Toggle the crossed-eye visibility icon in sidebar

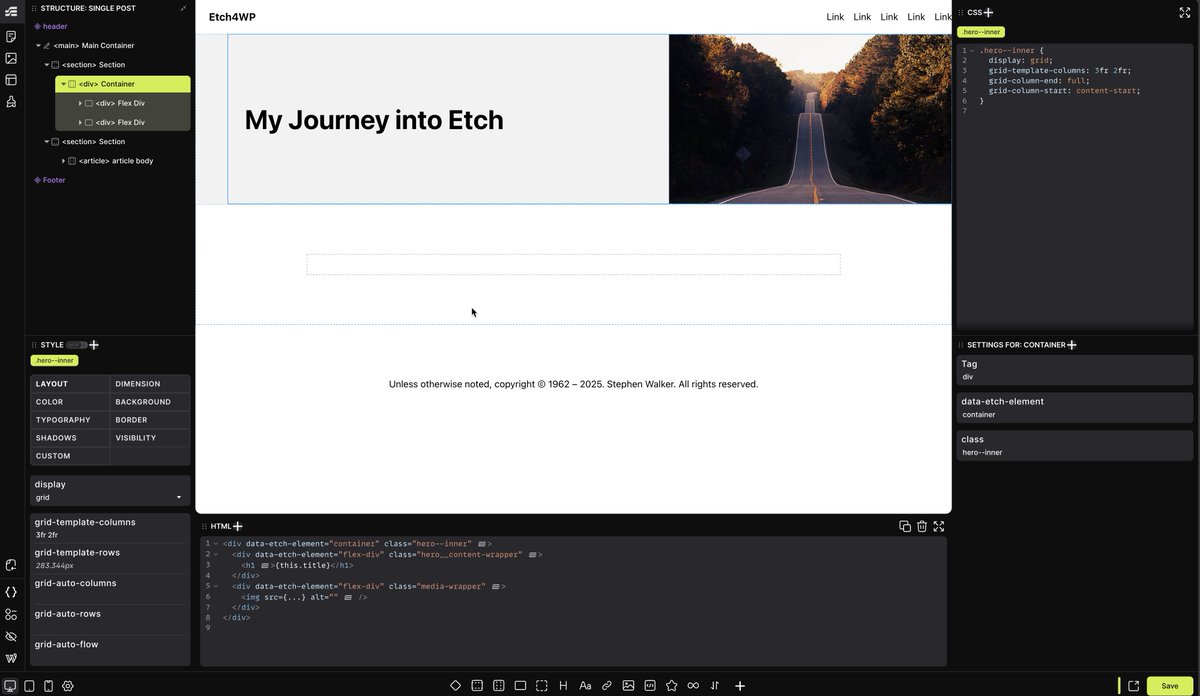pyautogui.click(x=11, y=636)
